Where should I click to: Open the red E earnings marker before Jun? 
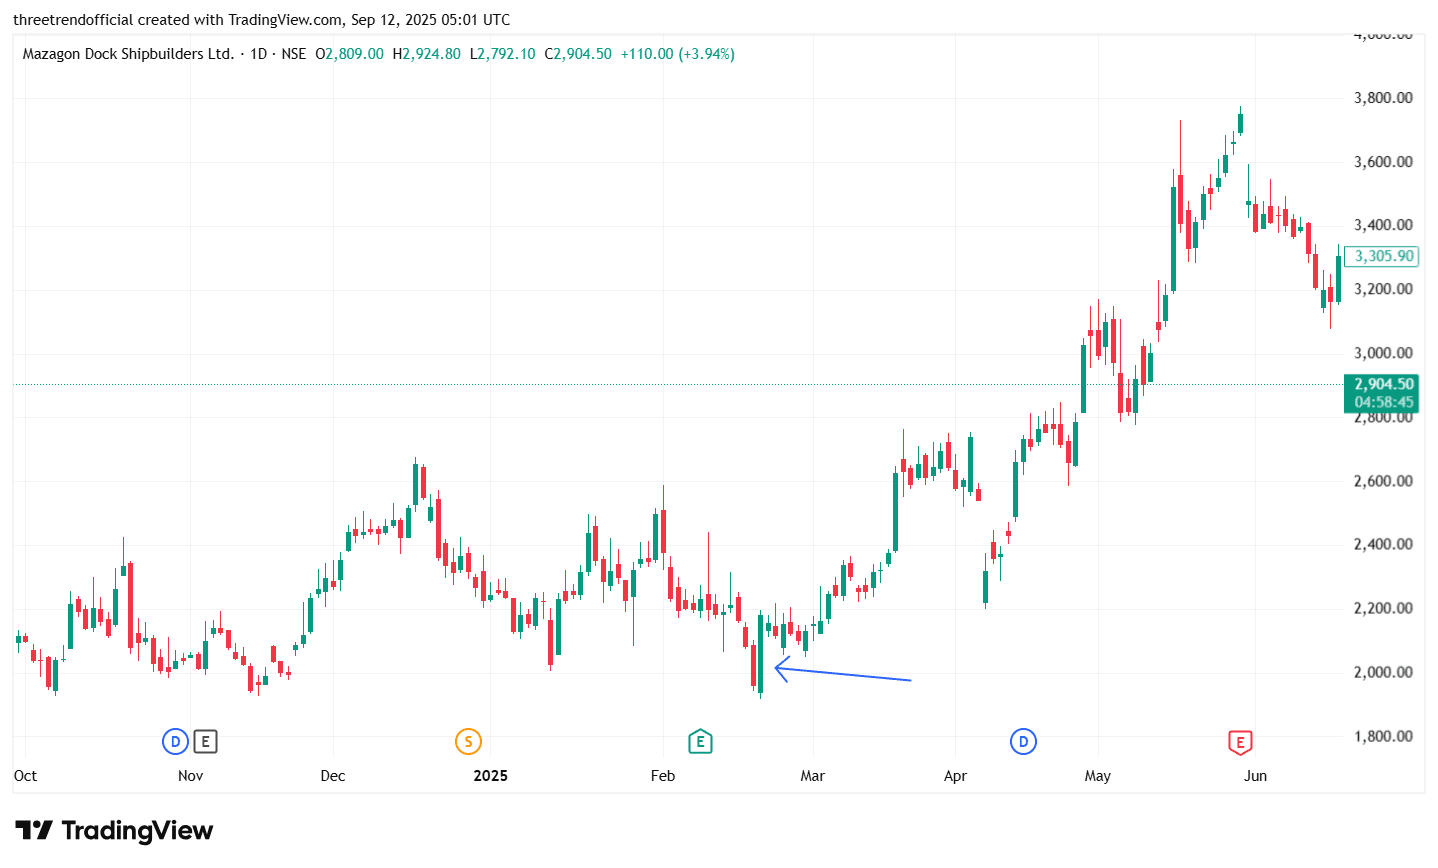click(x=1240, y=742)
